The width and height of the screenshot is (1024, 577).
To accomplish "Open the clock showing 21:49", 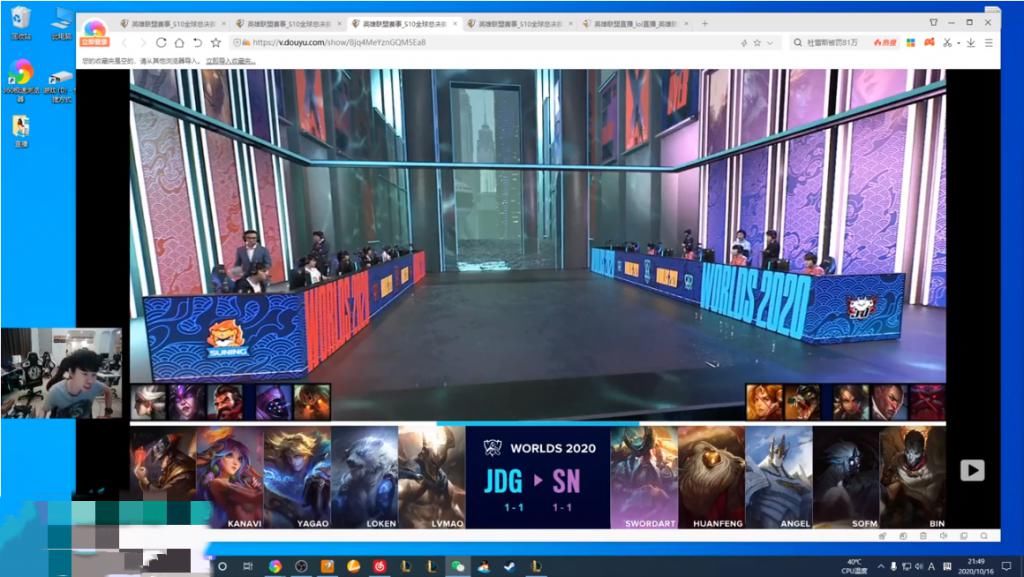I will [x=976, y=566].
